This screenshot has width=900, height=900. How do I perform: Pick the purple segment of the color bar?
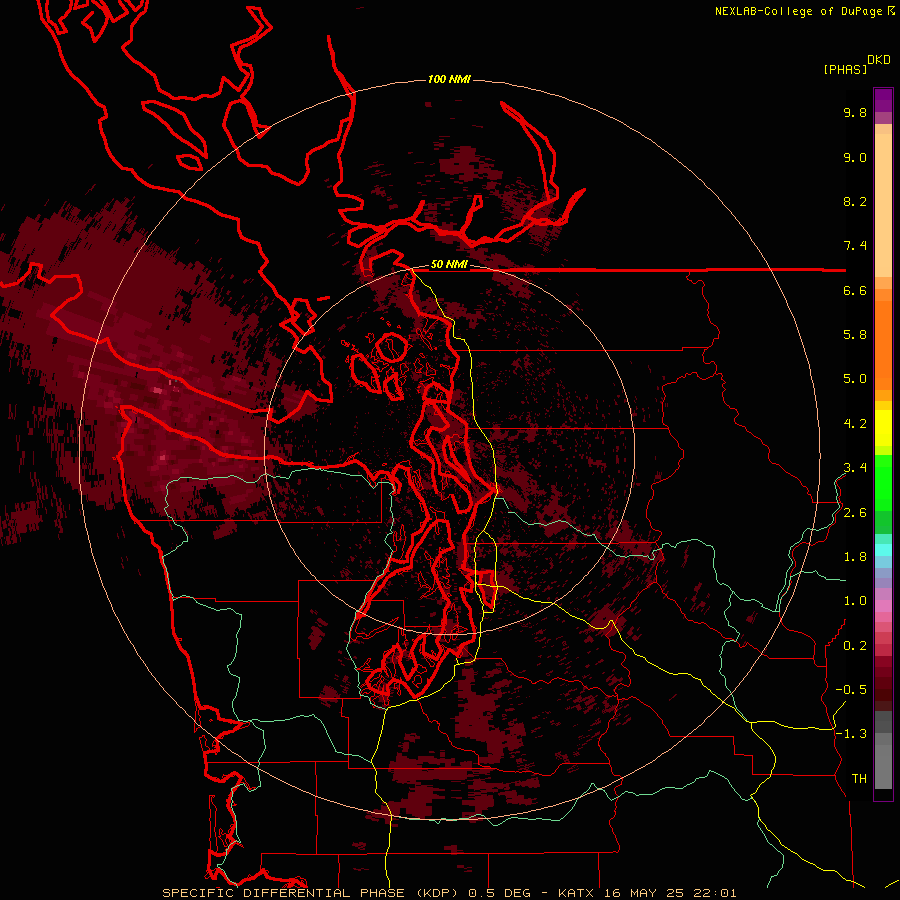pyautogui.click(x=883, y=100)
